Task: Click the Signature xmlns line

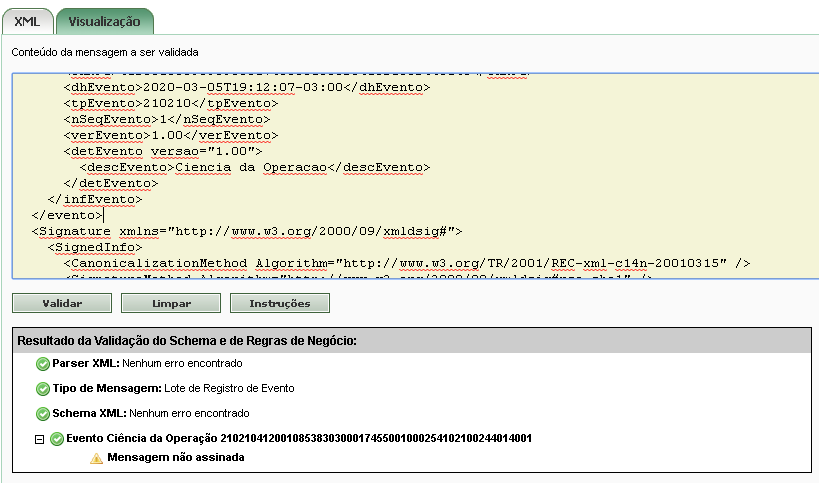Action: pos(247,231)
